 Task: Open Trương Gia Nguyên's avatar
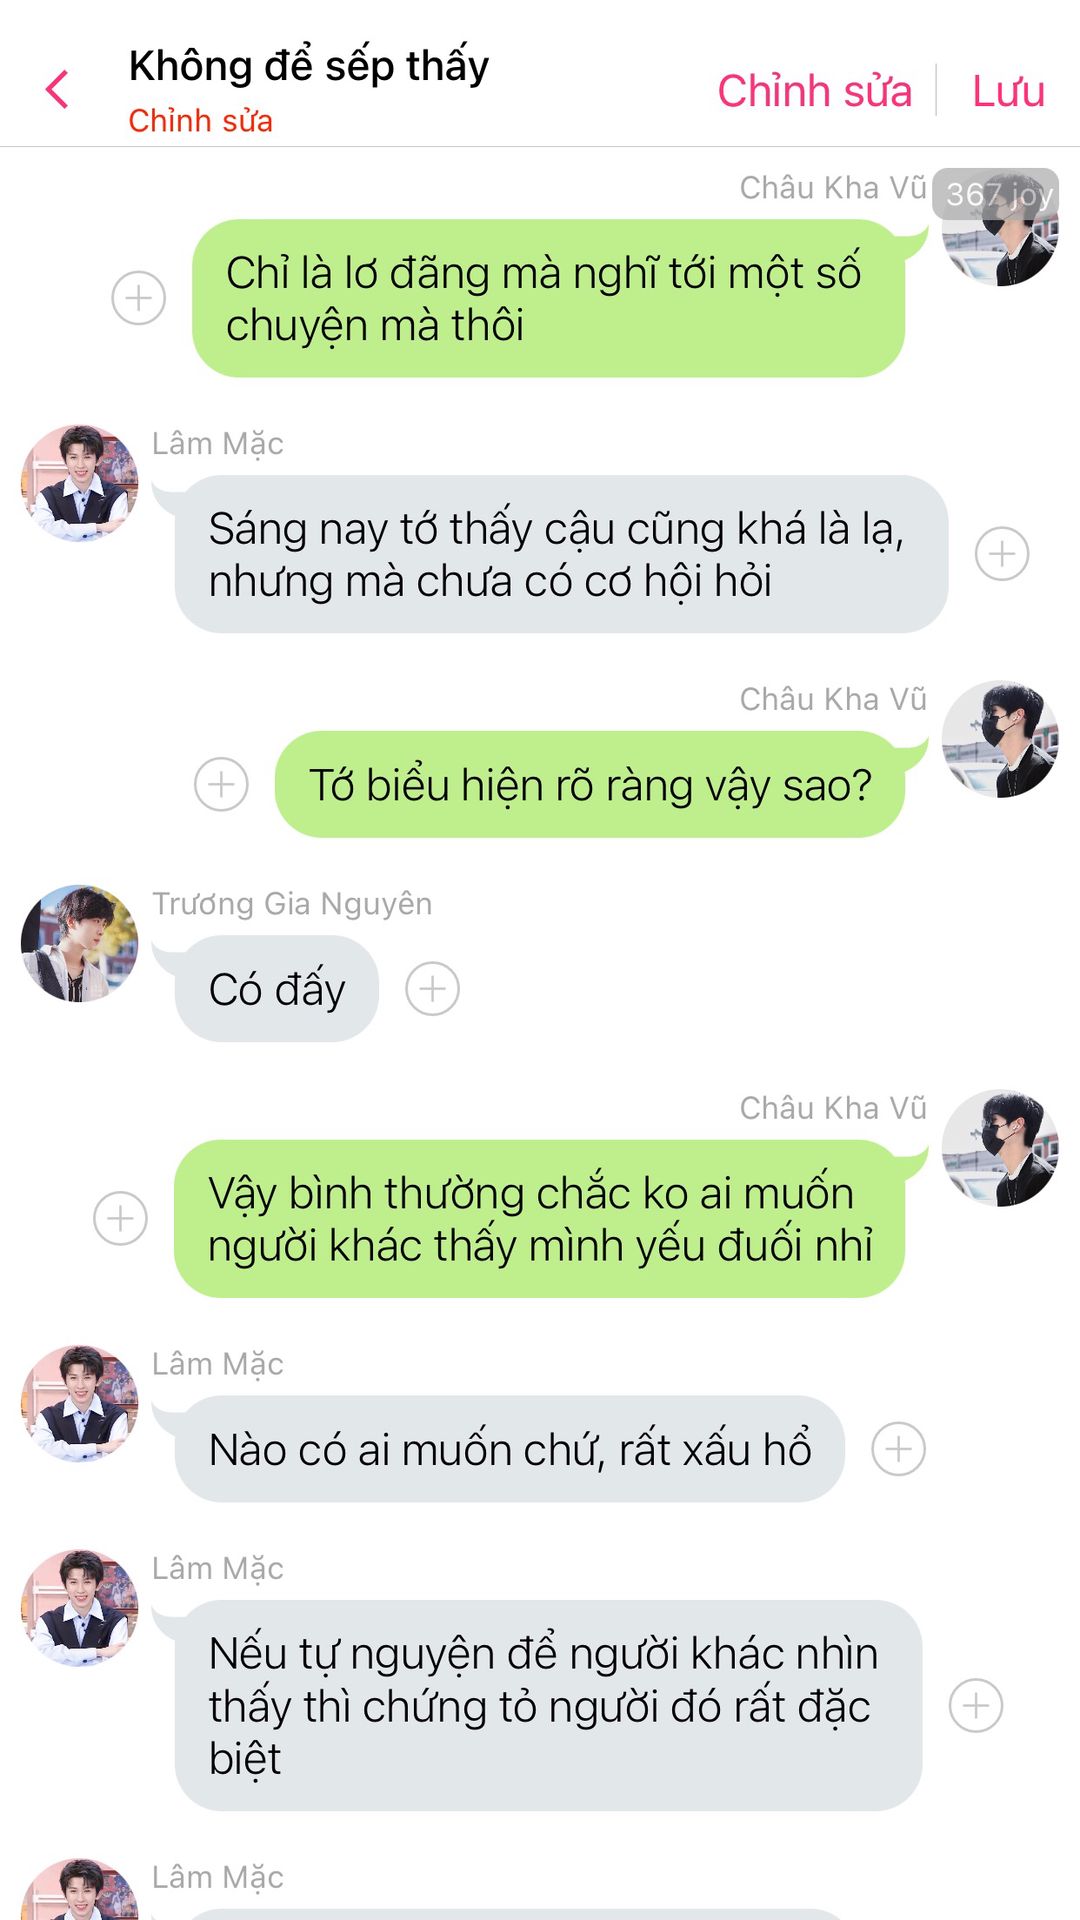point(80,943)
